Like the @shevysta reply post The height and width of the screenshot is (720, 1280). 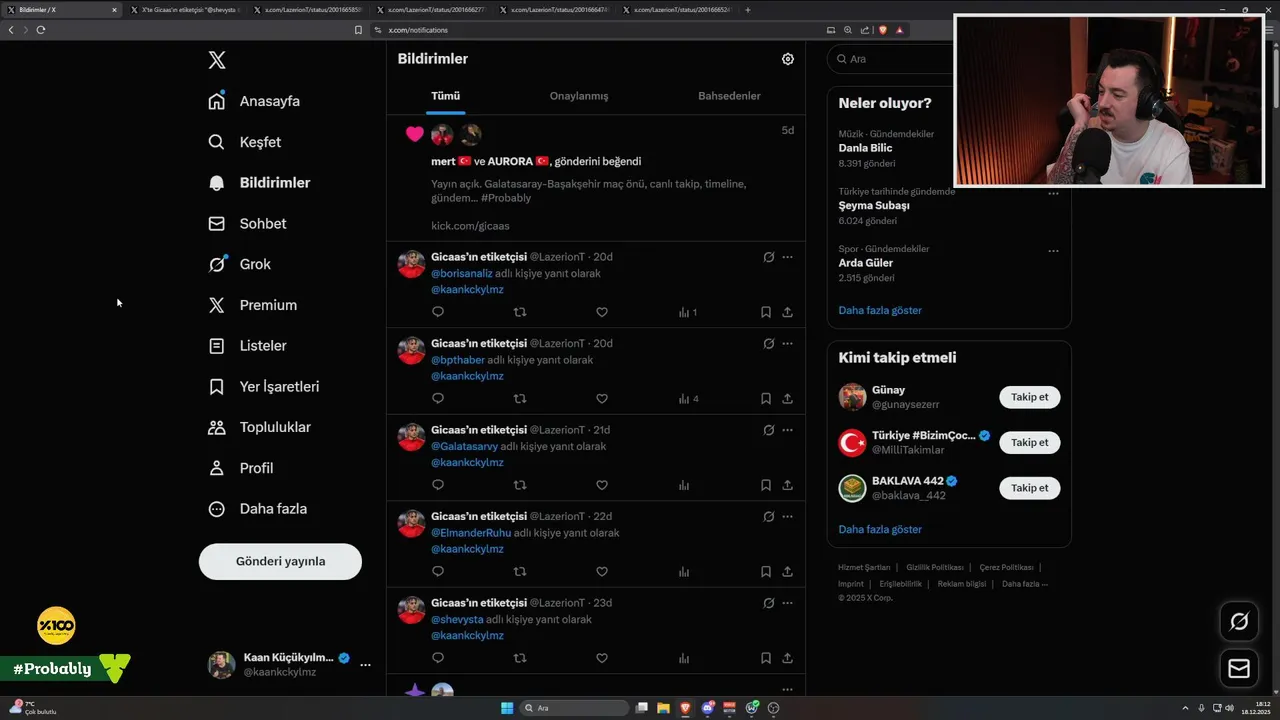point(602,658)
